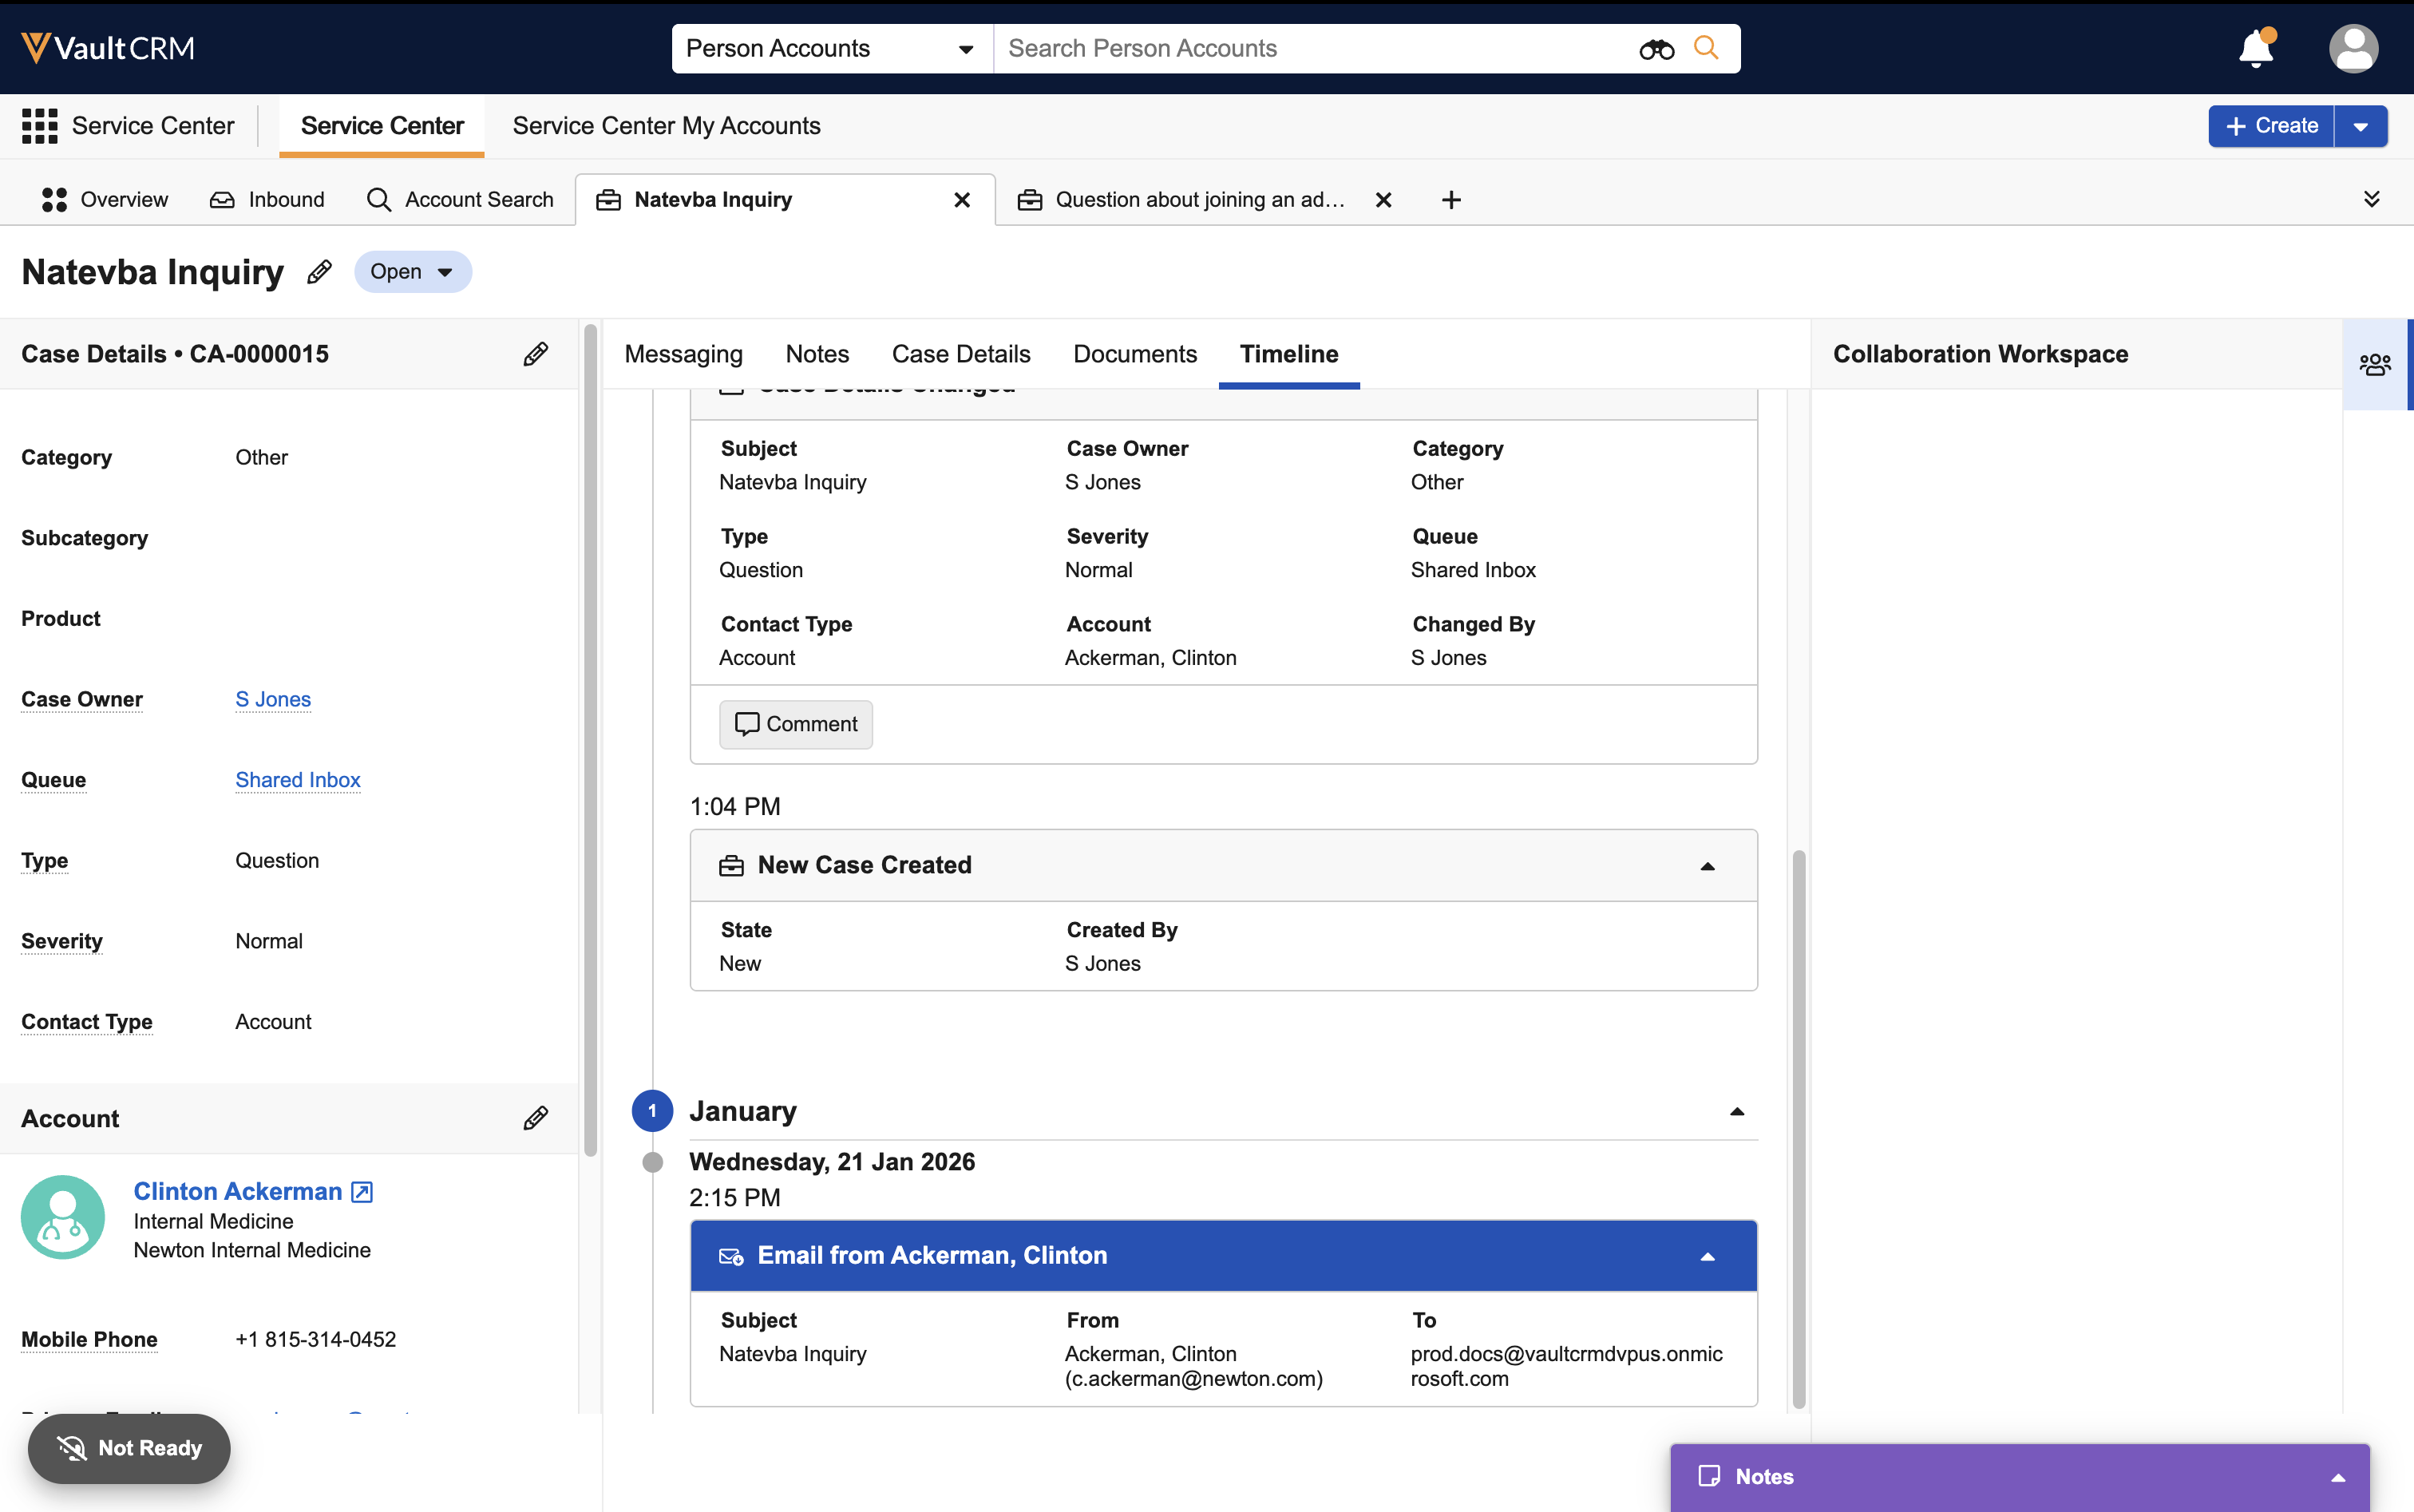Screen dimensions: 2414x1512
Task: Open the user profile avatar menu
Action: pos(2353,48)
